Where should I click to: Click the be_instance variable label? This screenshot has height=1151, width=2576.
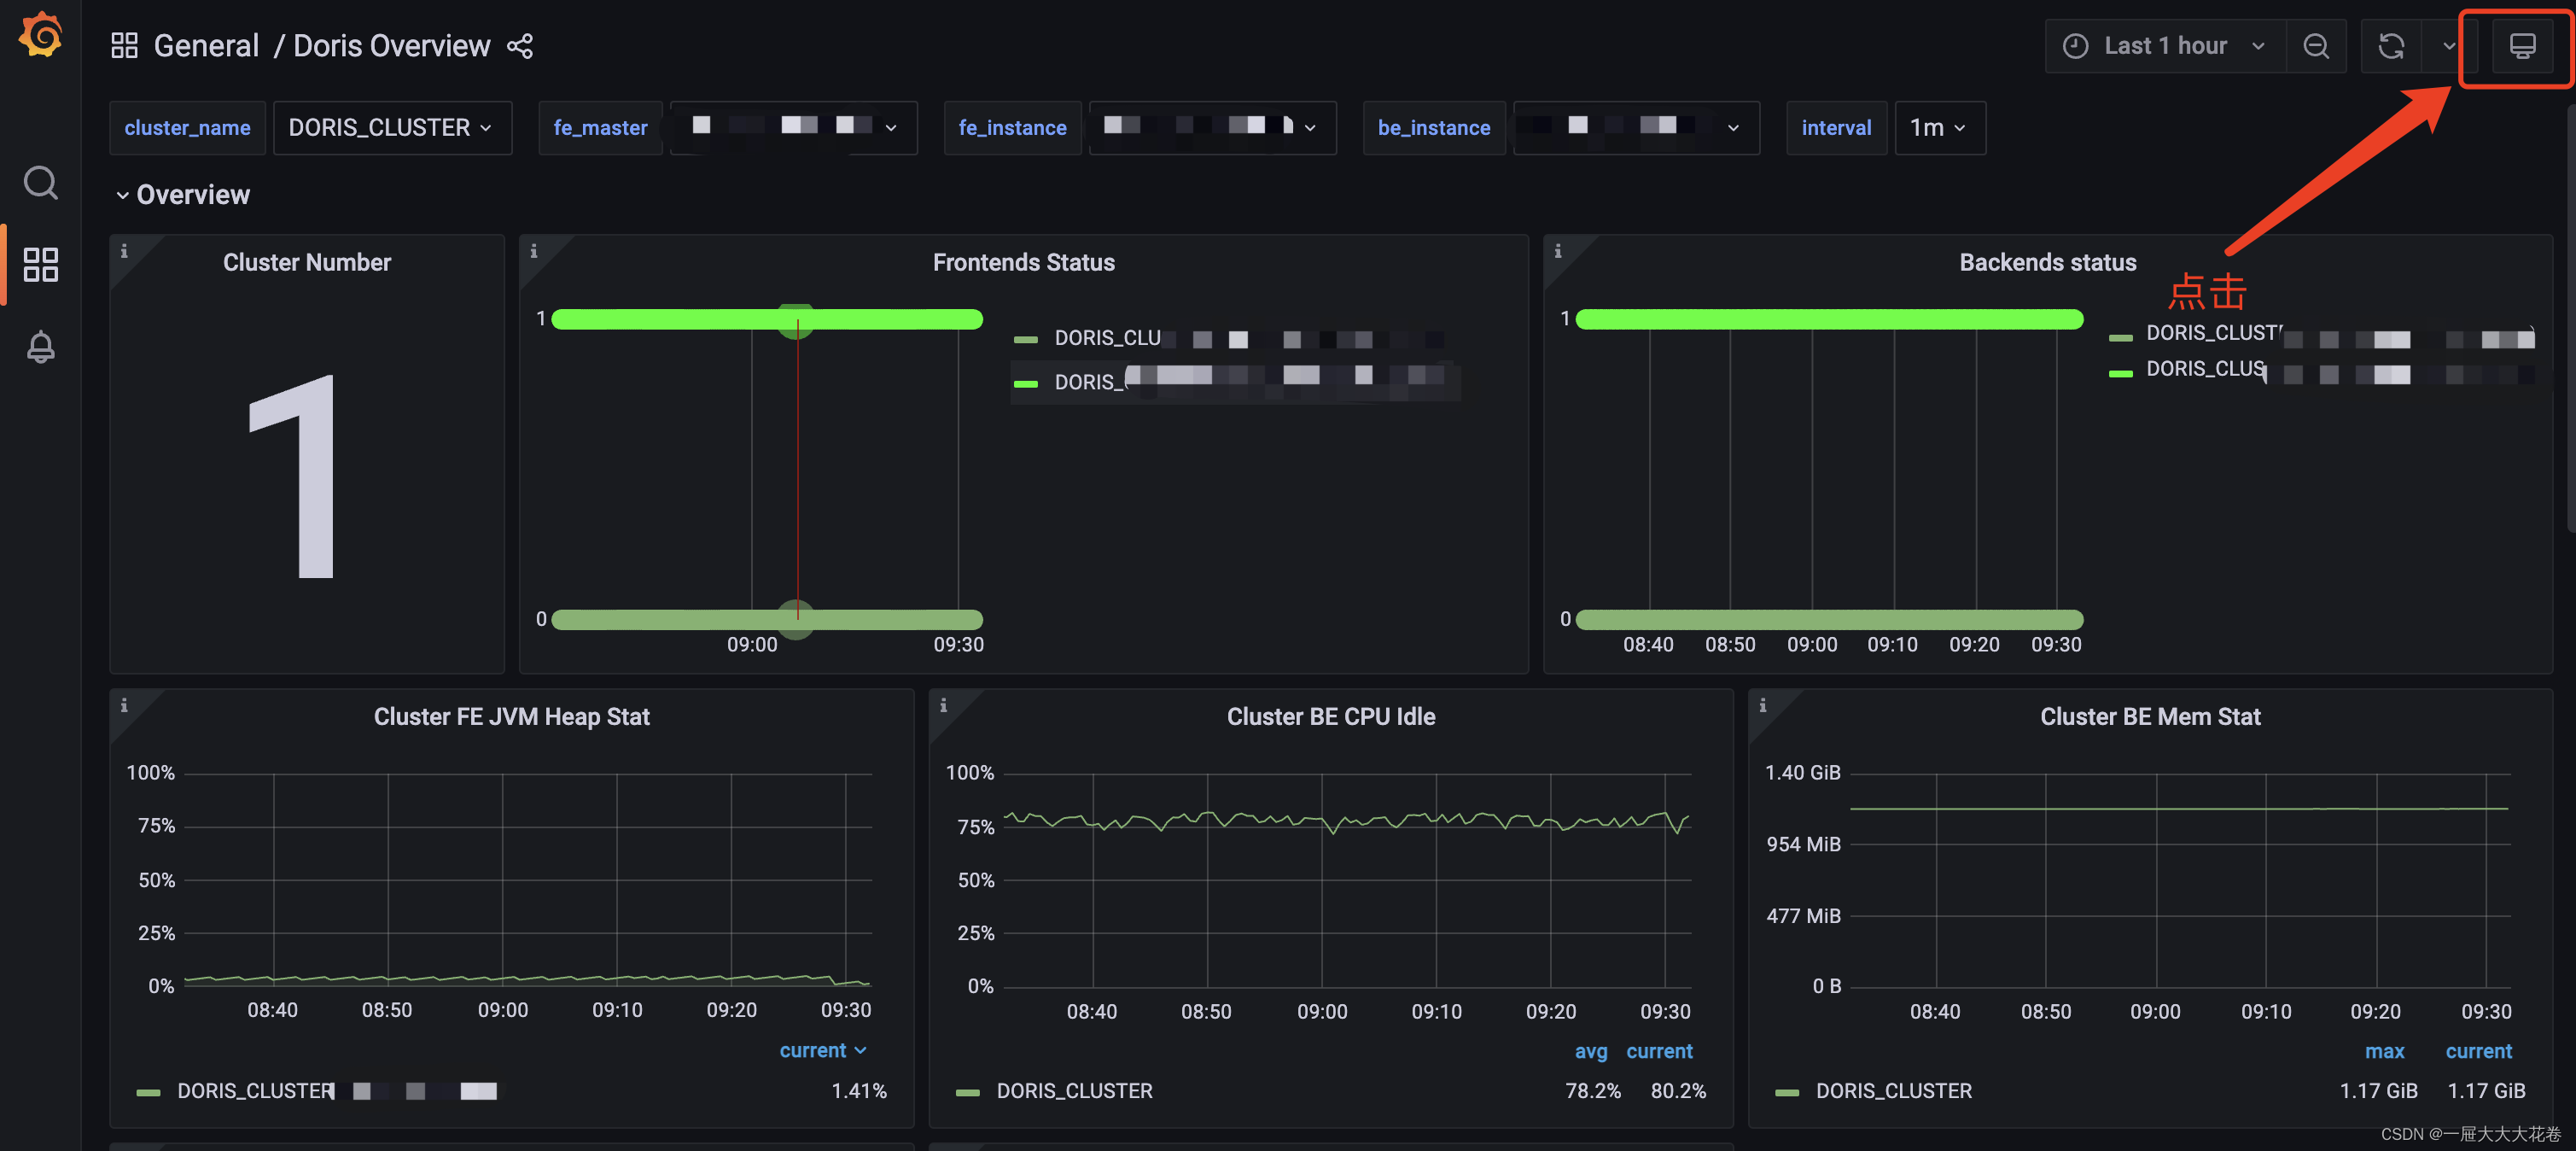pyautogui.click(x=1434, y=128)
